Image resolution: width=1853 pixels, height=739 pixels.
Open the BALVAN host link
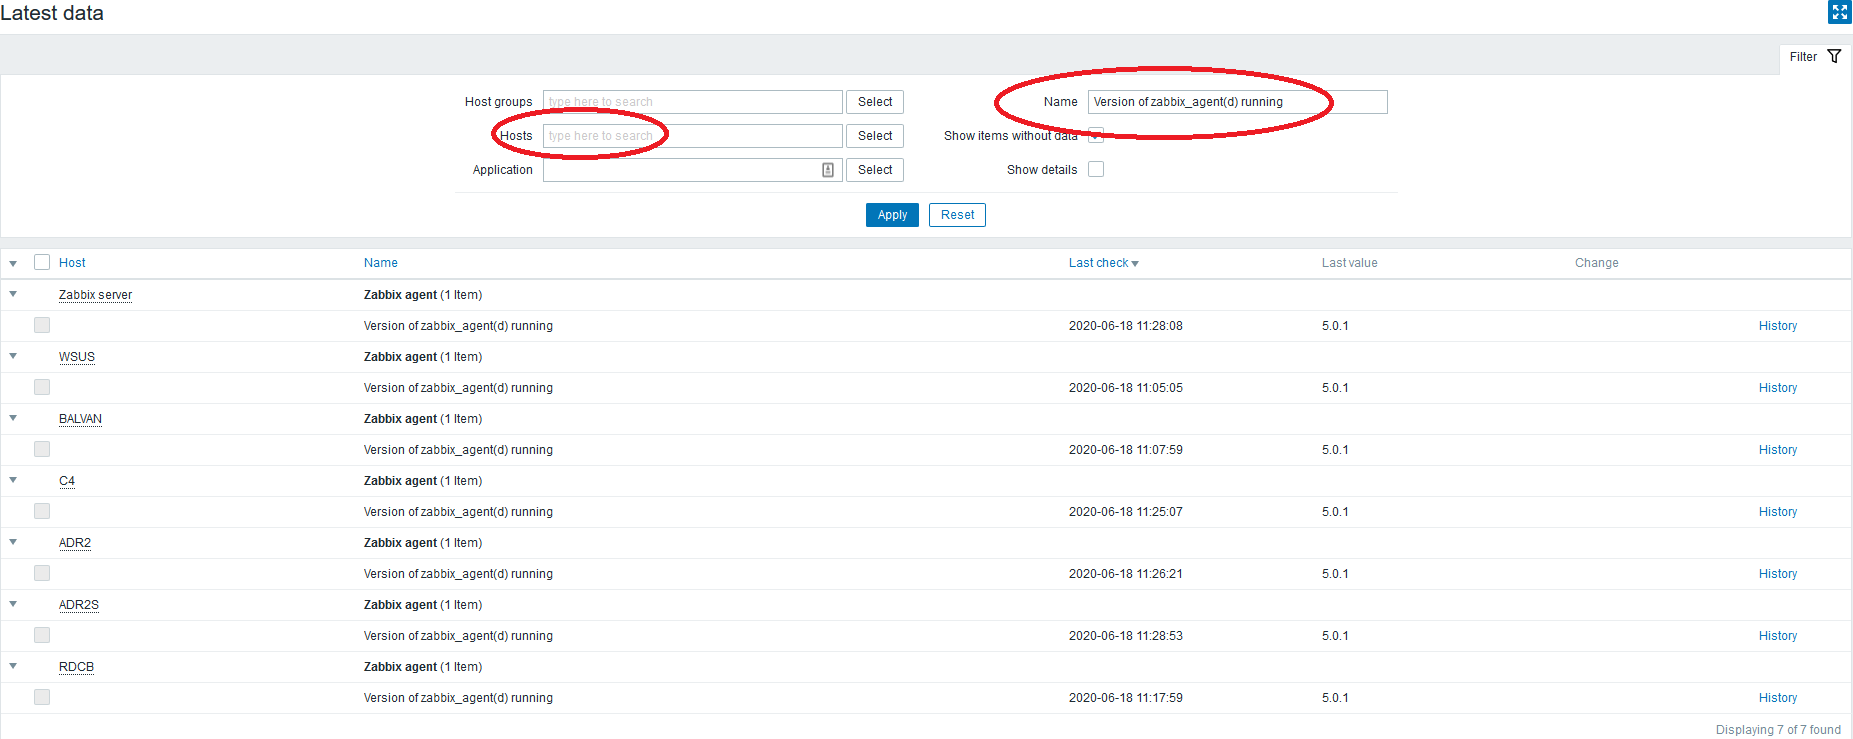(x=80, y=419)
